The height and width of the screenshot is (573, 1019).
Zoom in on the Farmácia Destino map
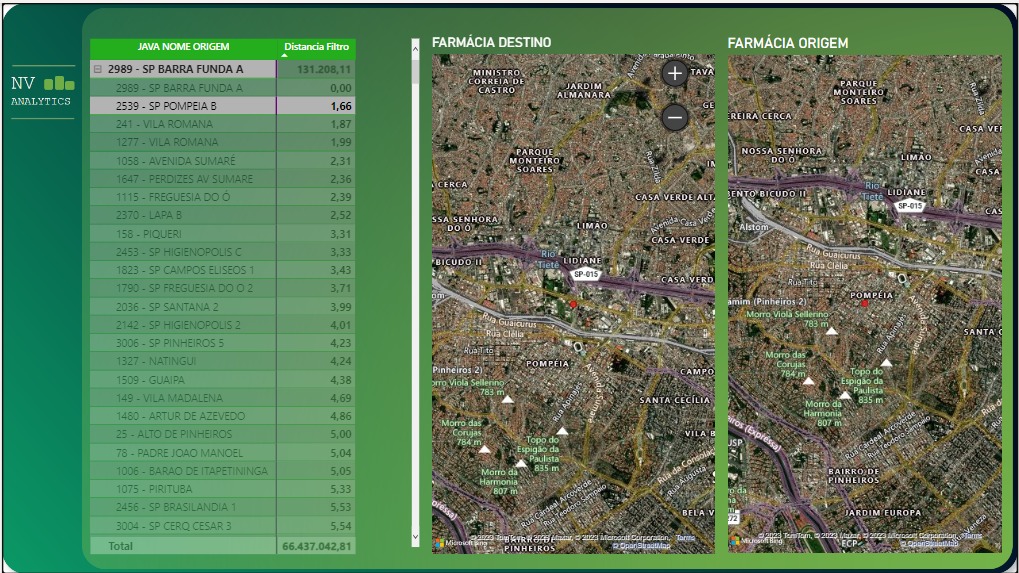coord(675,73)
